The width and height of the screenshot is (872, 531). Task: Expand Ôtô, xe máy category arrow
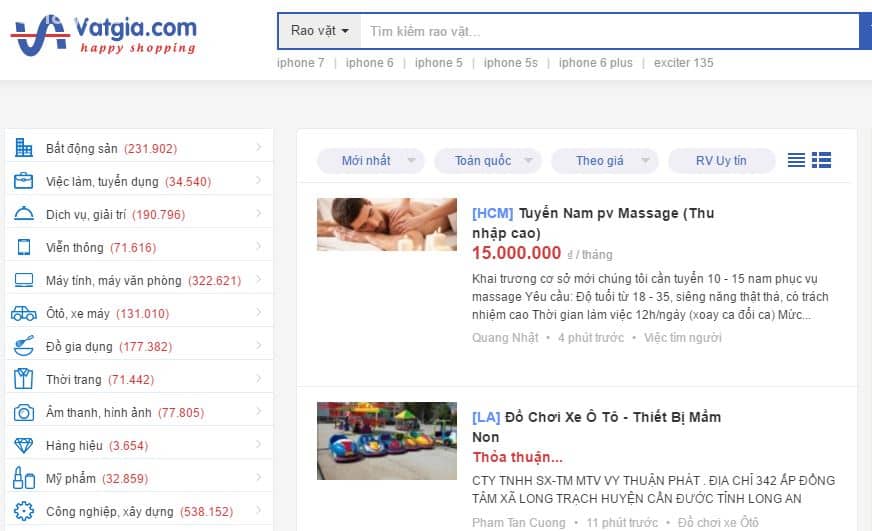(x=259, y=312)
